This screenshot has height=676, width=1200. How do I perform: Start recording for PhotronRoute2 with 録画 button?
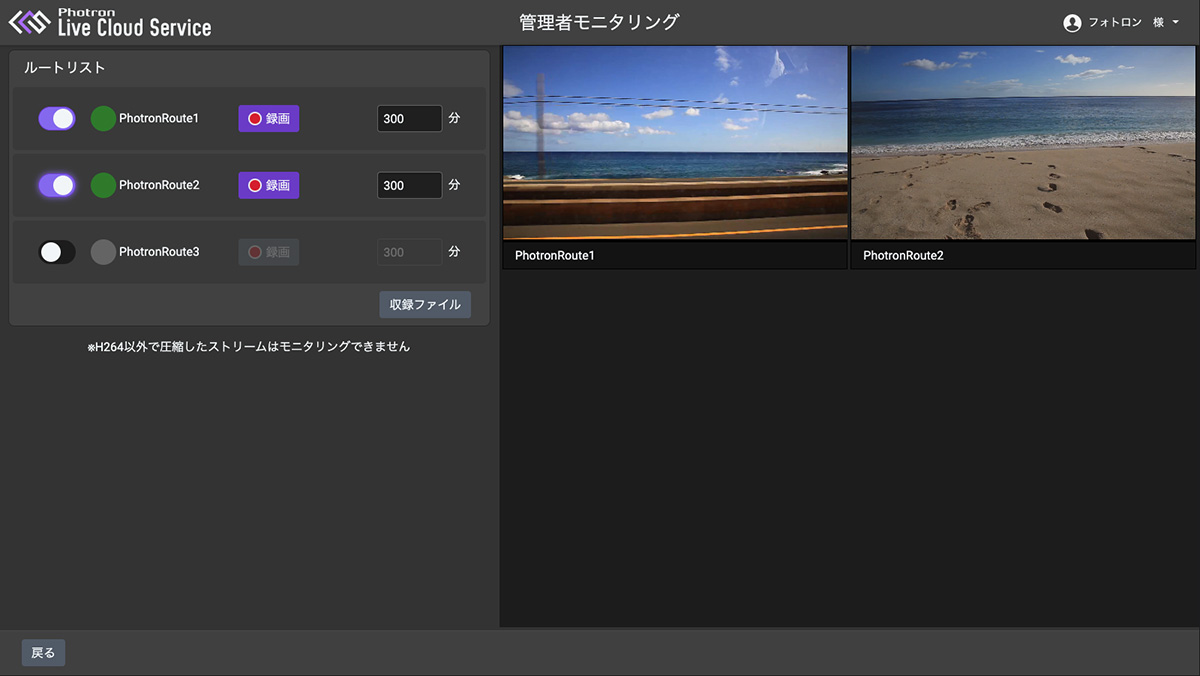tap(268, 185)
